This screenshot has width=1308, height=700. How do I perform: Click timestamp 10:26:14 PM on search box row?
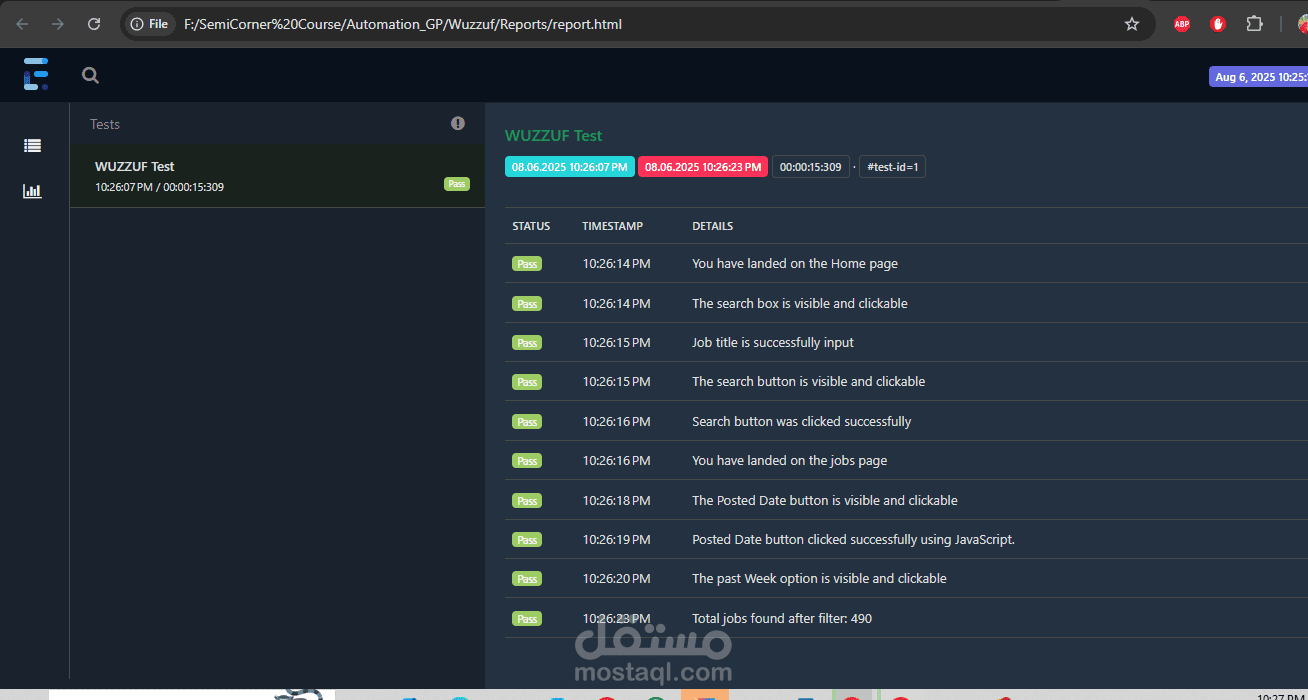616,303
